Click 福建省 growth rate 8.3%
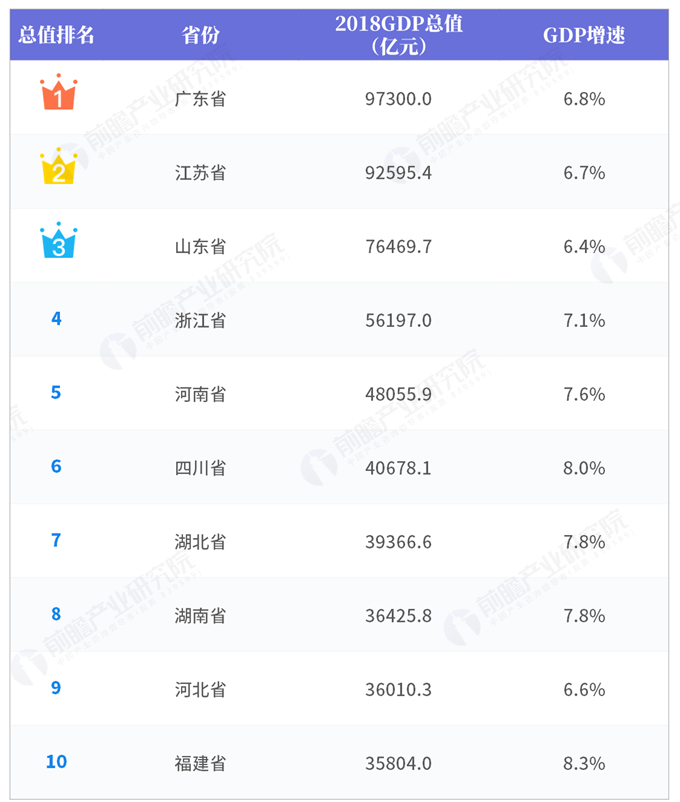 [x=584, y=764]
